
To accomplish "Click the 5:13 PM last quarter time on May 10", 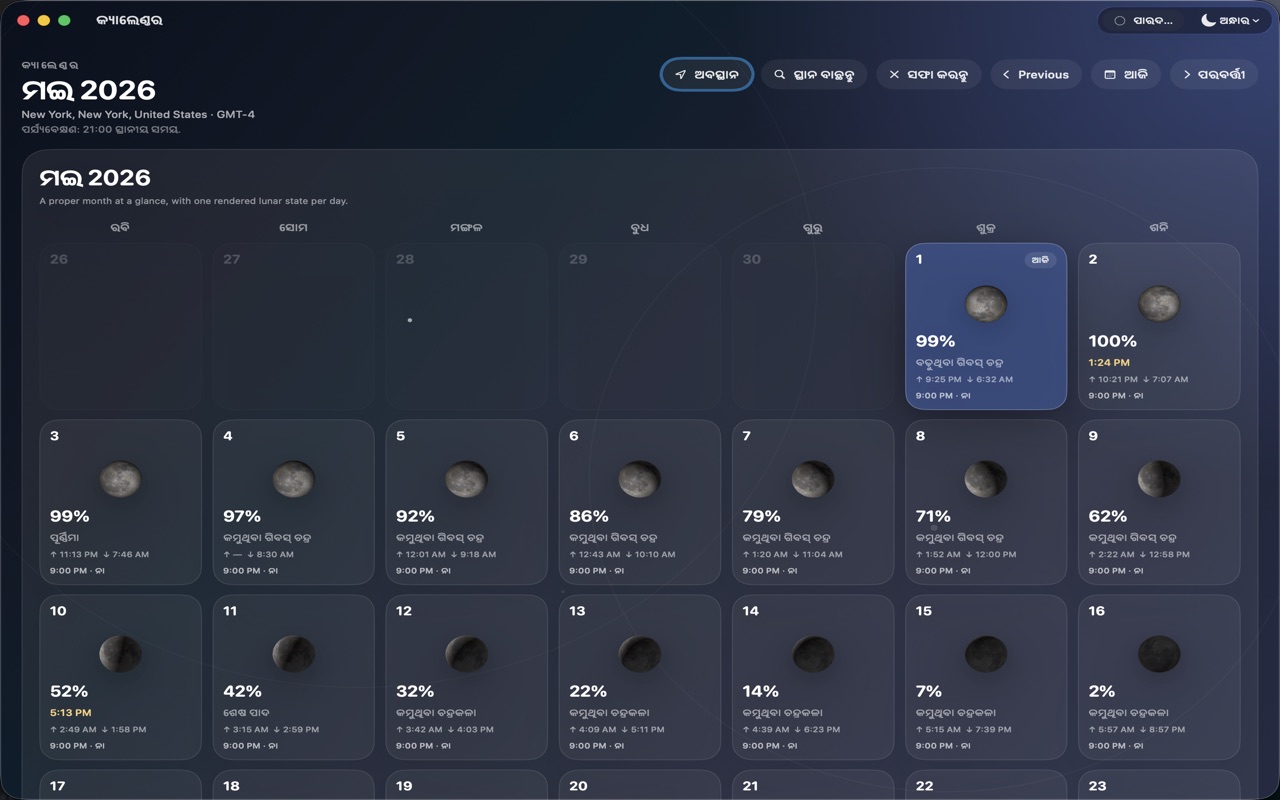I will pyautogui.click(x=70, y=713).
